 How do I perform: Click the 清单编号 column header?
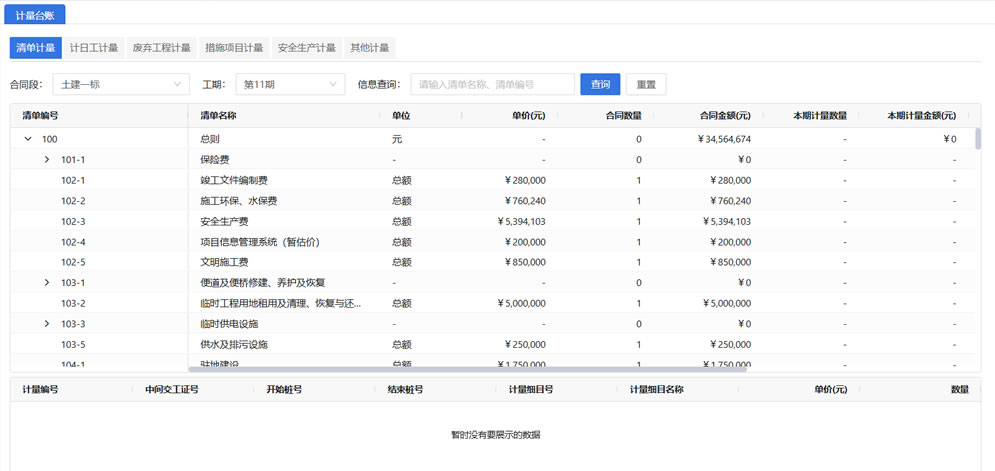[x=40, y=115]
